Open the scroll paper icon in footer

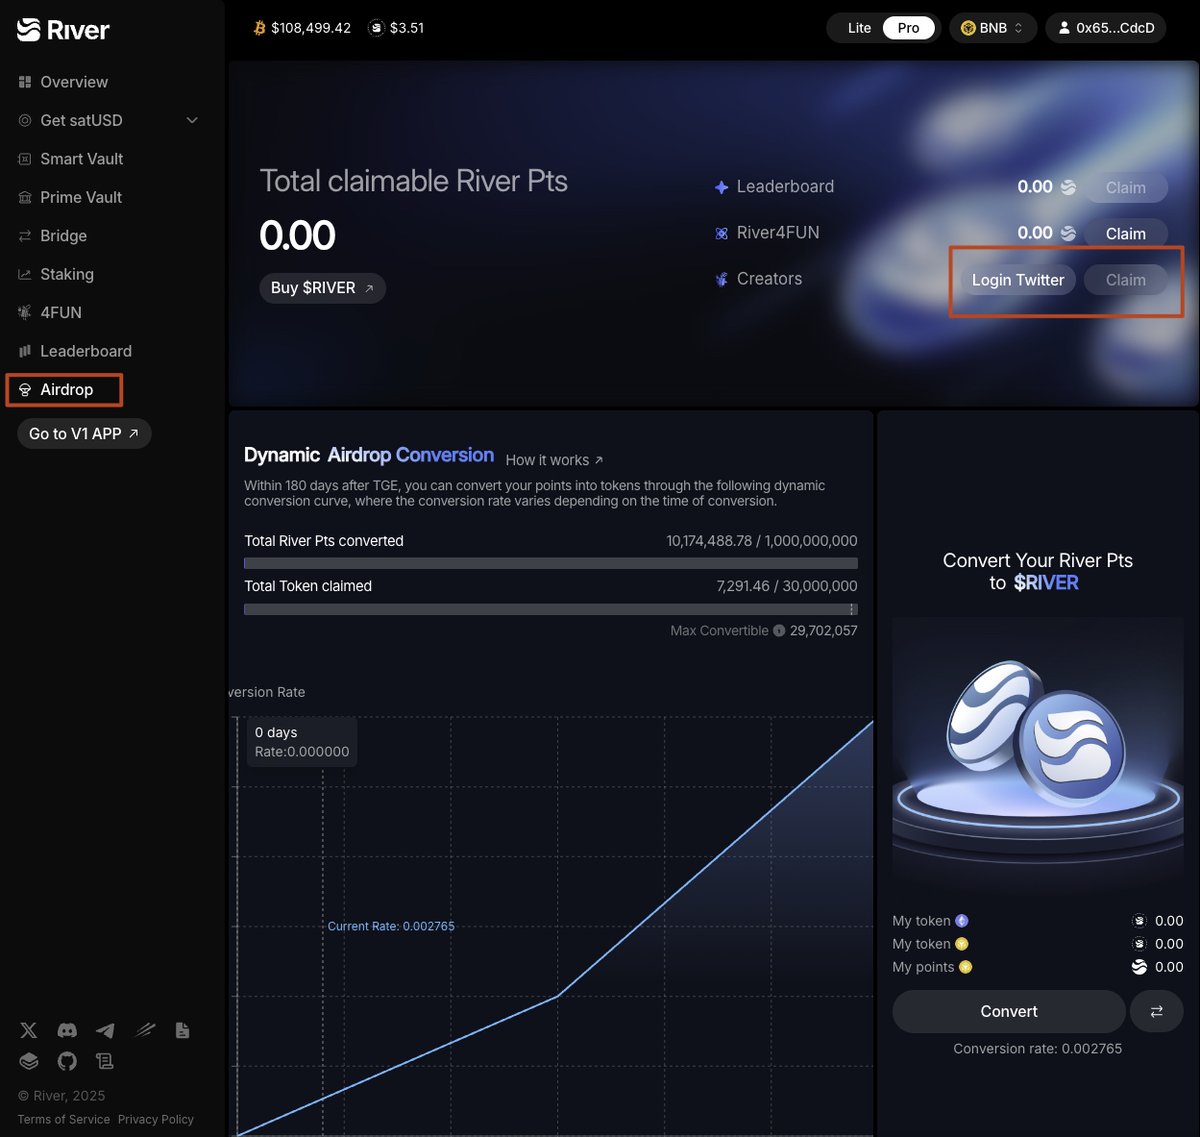tap(105, 1061)
